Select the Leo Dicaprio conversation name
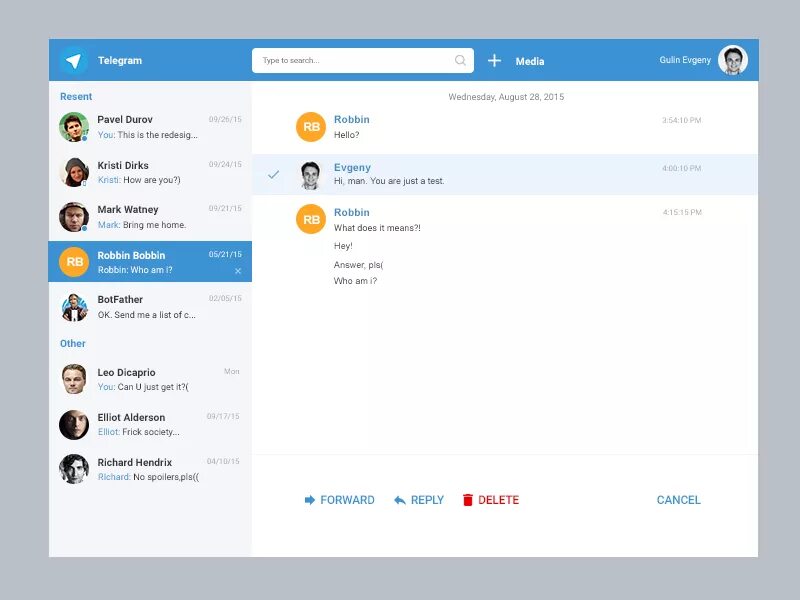 coord(127,372)
